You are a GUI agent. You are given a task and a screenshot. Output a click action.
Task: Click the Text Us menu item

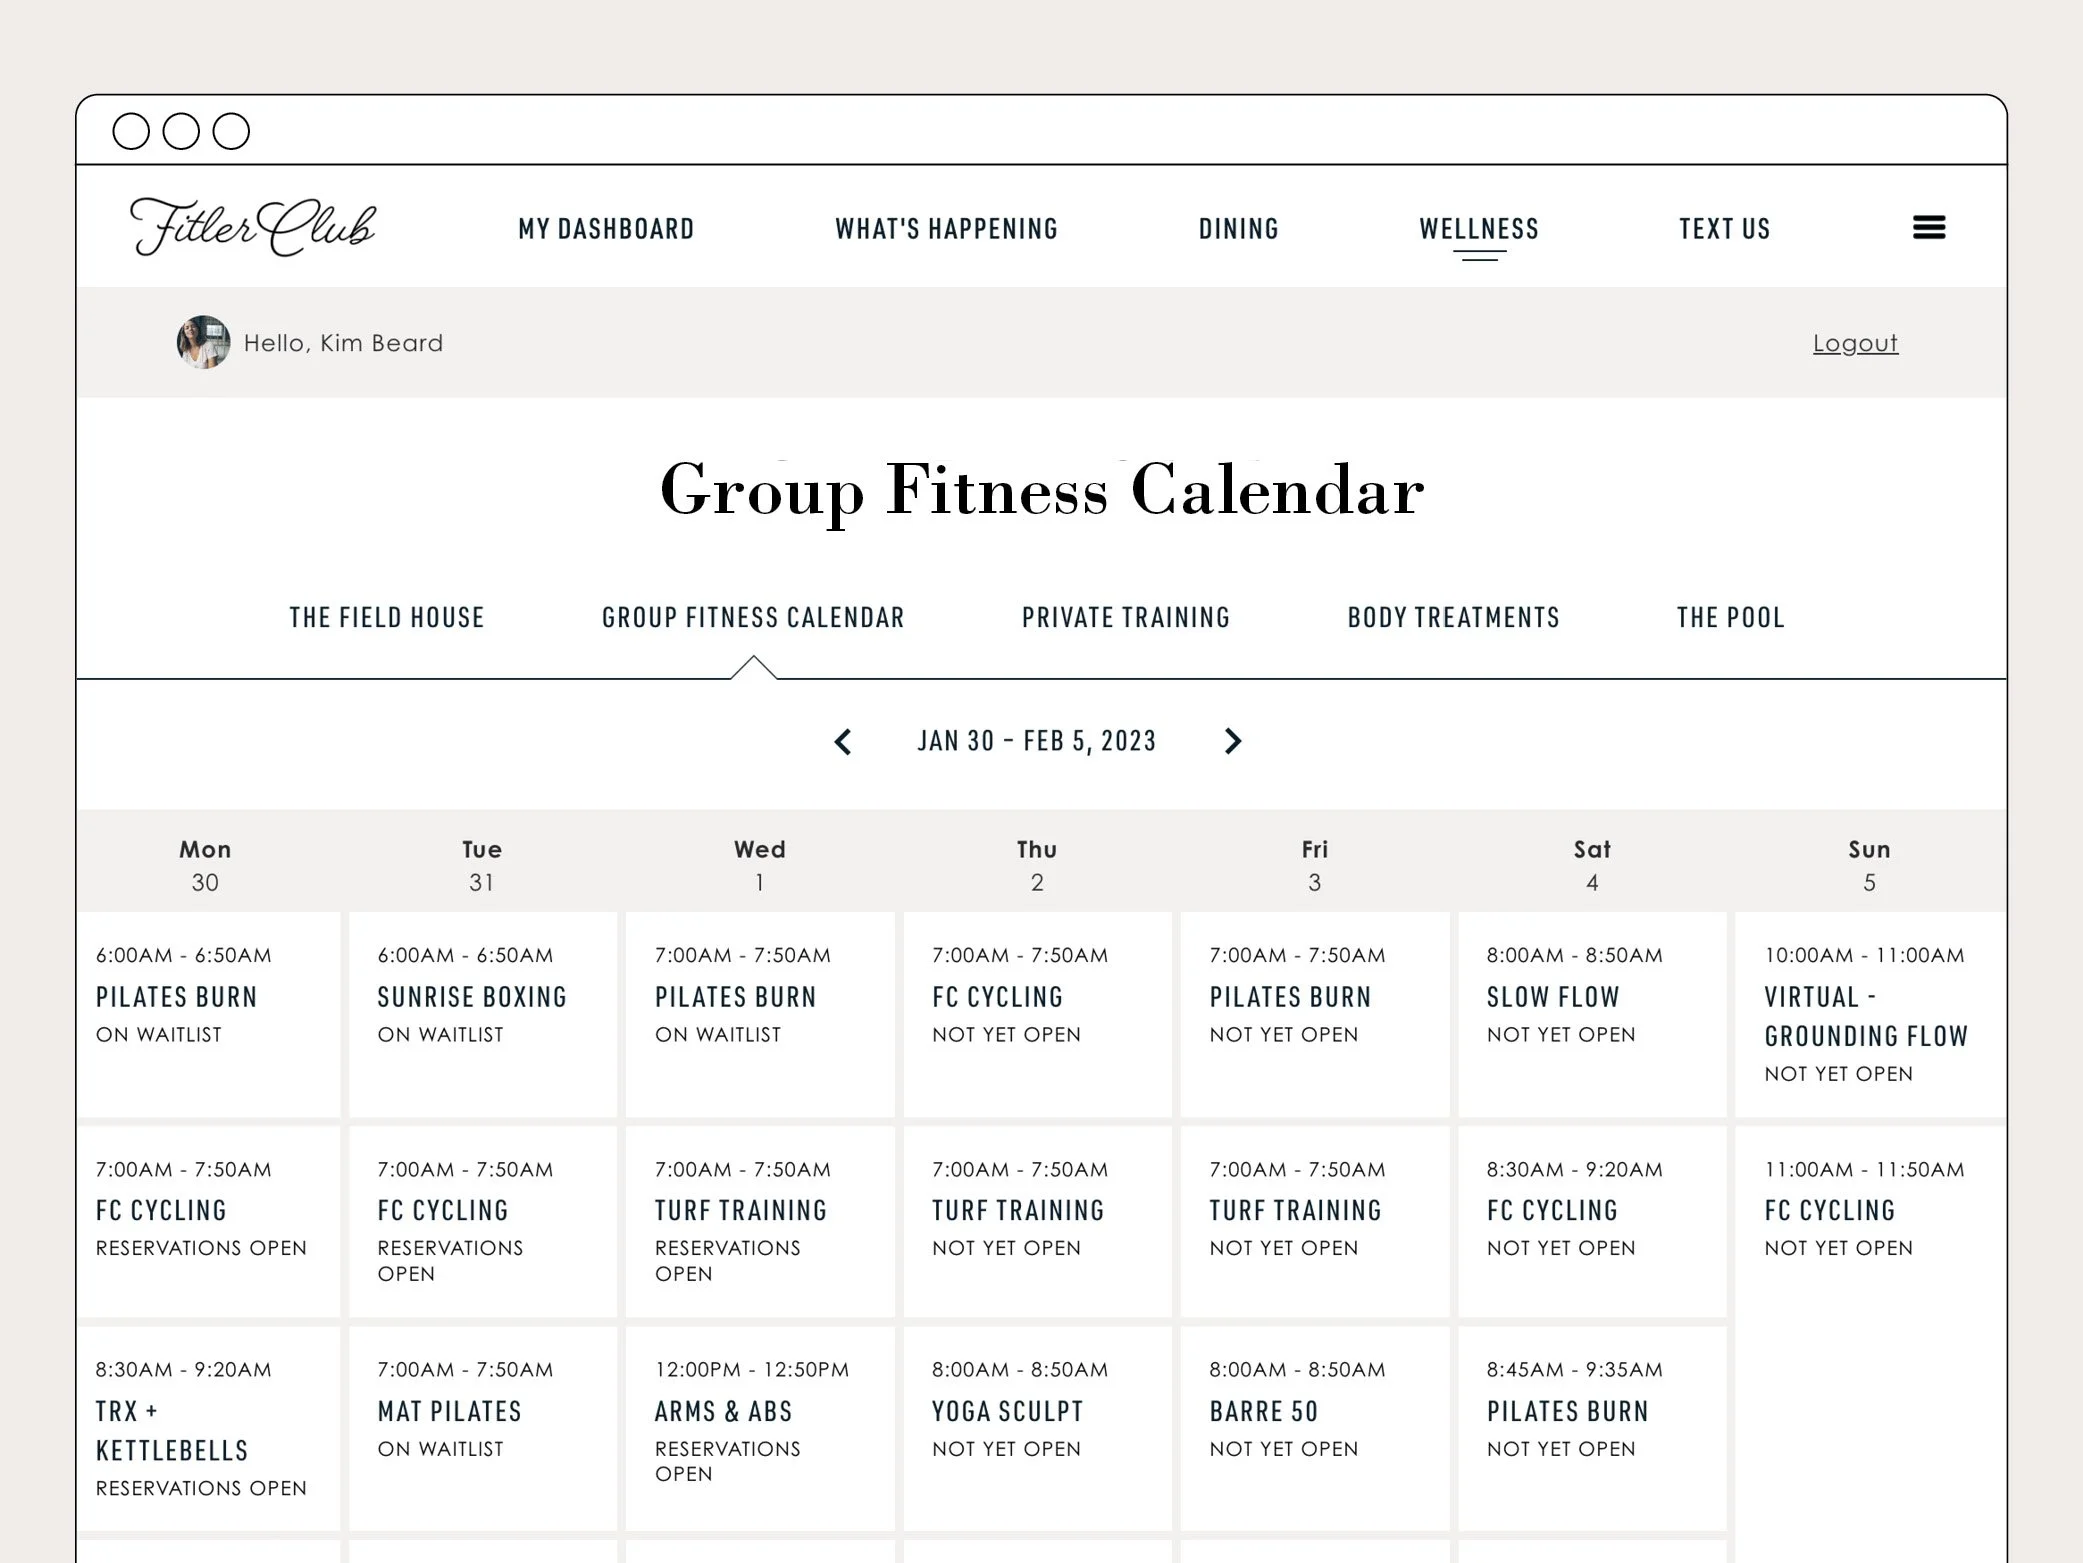(x=1724, y=229)
